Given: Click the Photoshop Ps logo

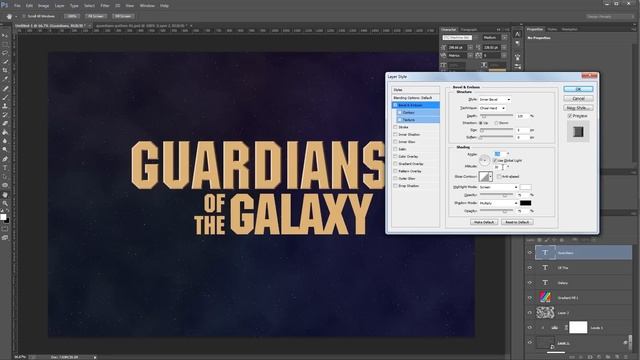Looking at the screenshot, I should (4, 5).
